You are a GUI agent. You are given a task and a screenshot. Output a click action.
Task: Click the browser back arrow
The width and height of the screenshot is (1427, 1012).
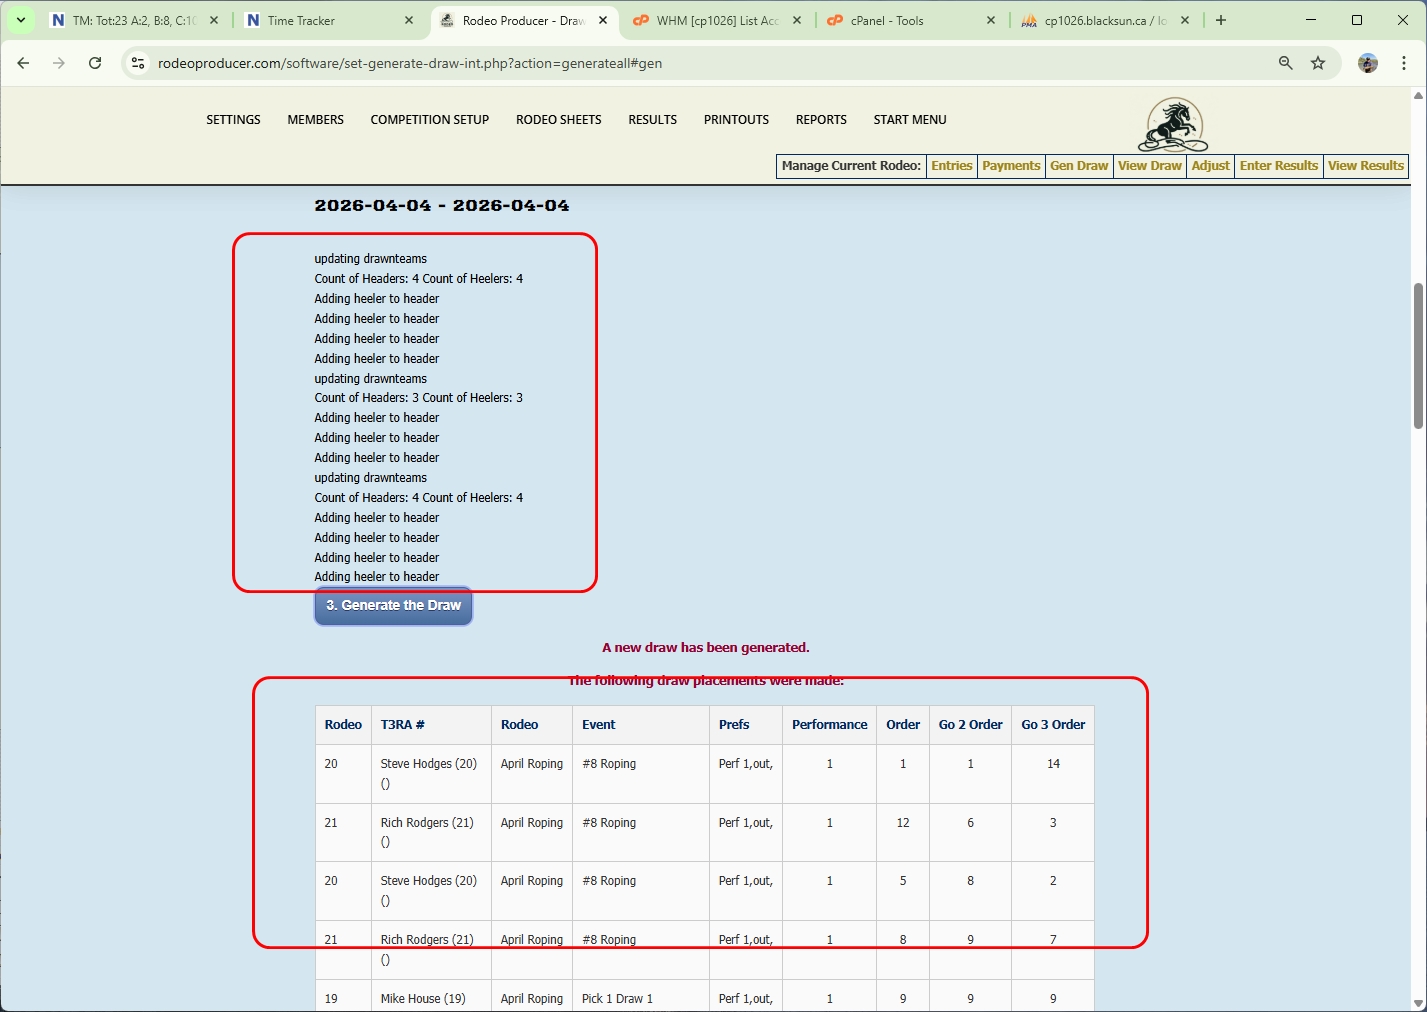[23, 63]
